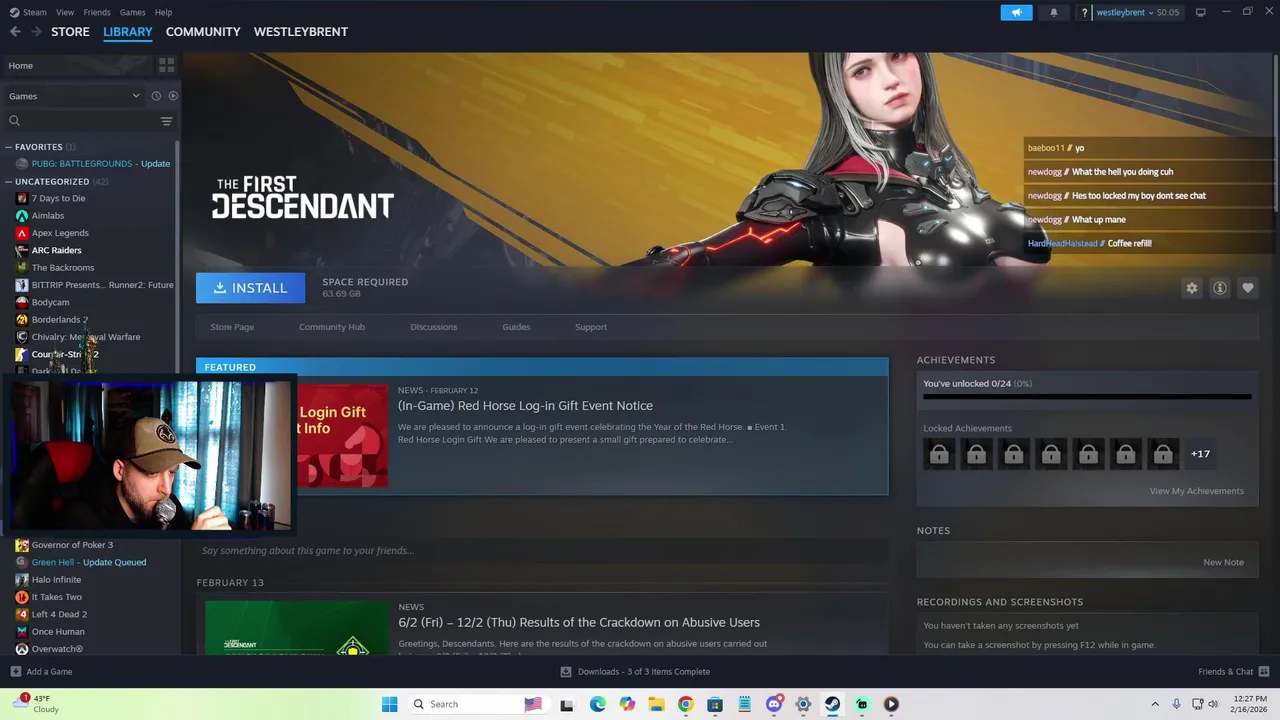Open Bodycam in the library list
Screen dimensions: 1280x720
50,302
